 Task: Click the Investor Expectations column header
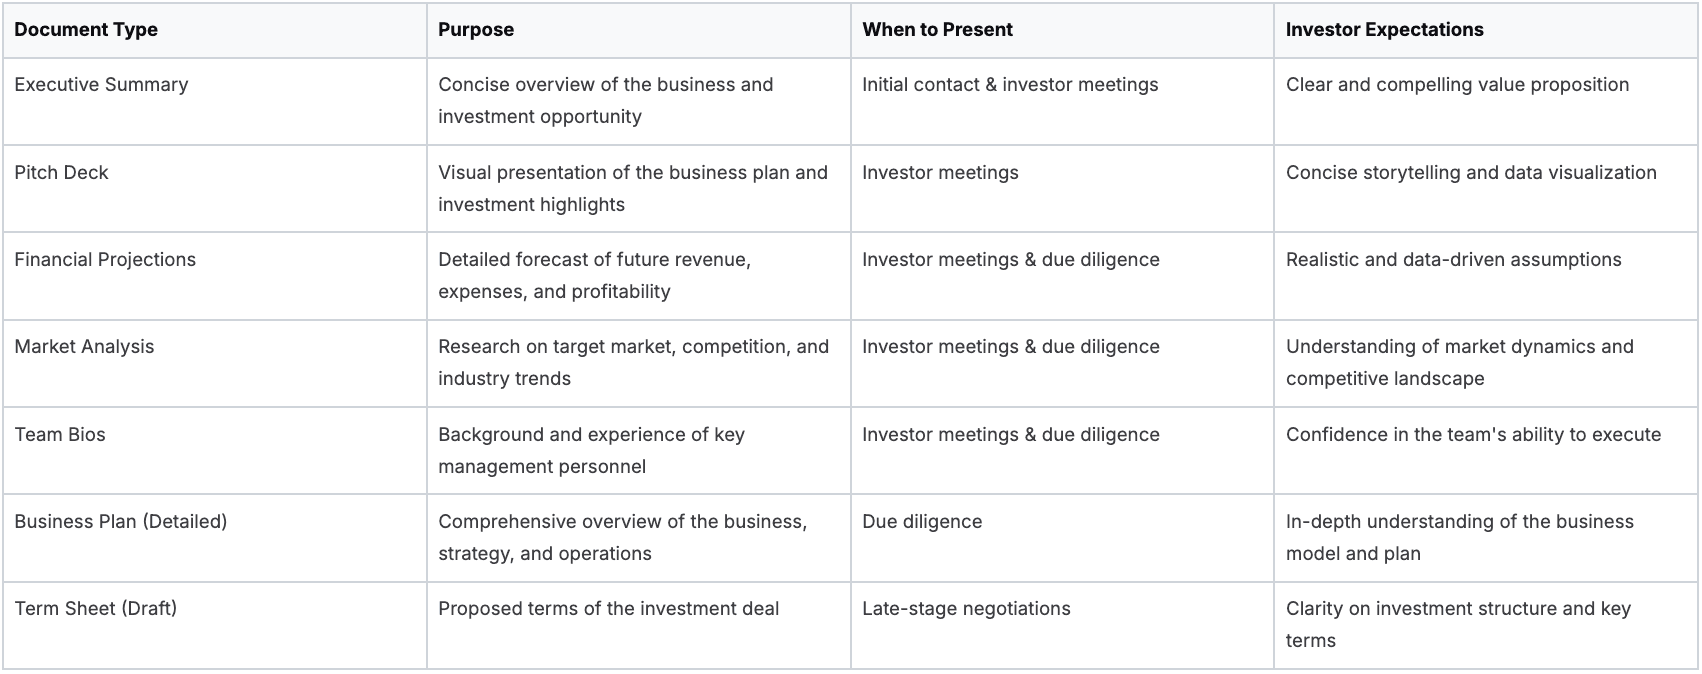(x=1384, y=30)
